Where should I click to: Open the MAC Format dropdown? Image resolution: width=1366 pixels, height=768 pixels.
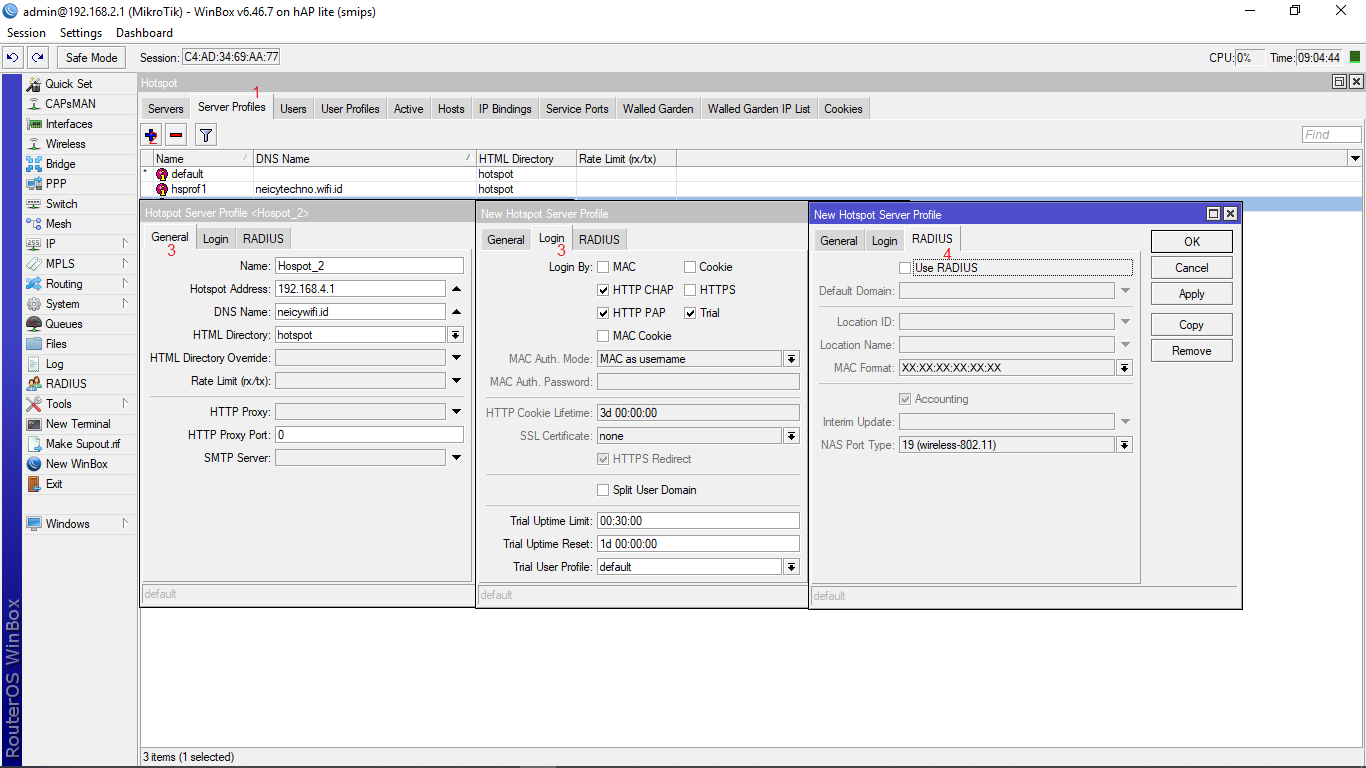point(1124,368)
